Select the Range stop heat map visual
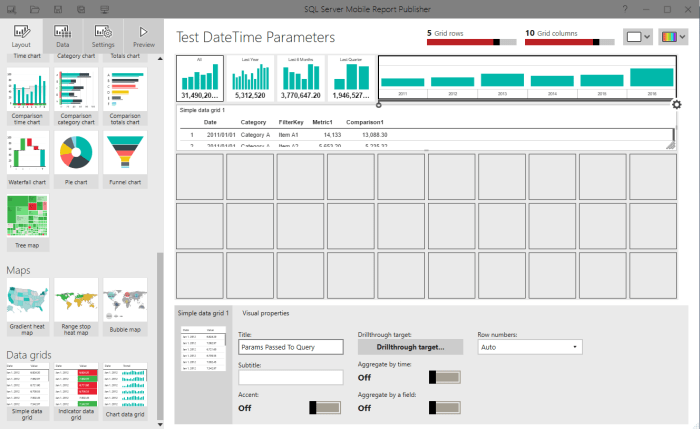 point(76,307)
